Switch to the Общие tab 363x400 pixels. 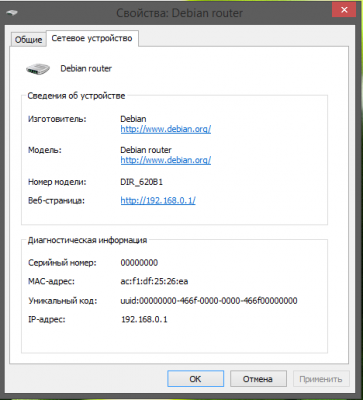pos(28,40)
